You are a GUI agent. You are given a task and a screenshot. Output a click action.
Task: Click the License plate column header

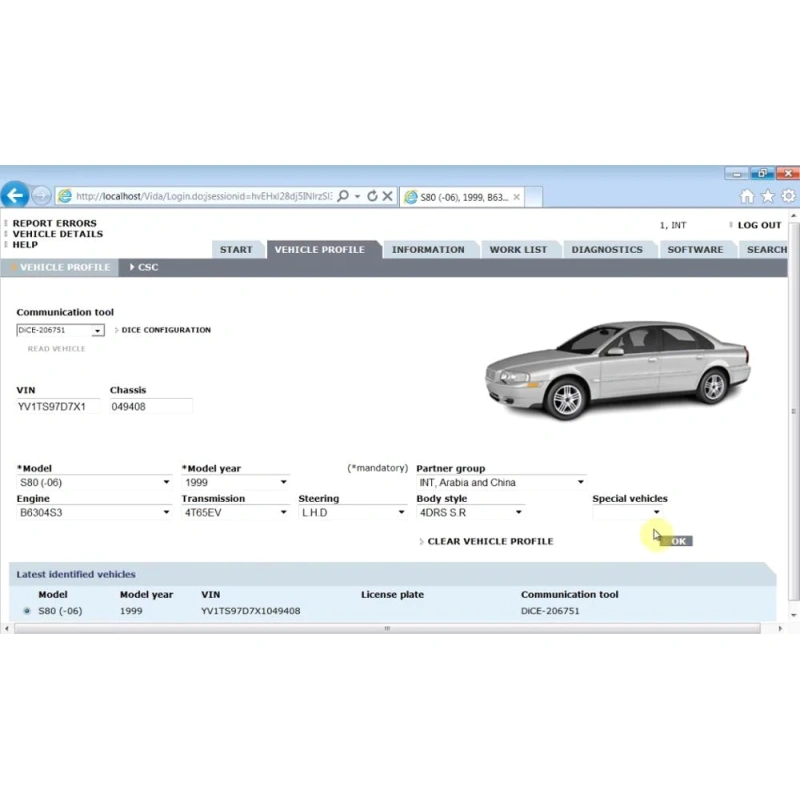click(x=392, y=595)
